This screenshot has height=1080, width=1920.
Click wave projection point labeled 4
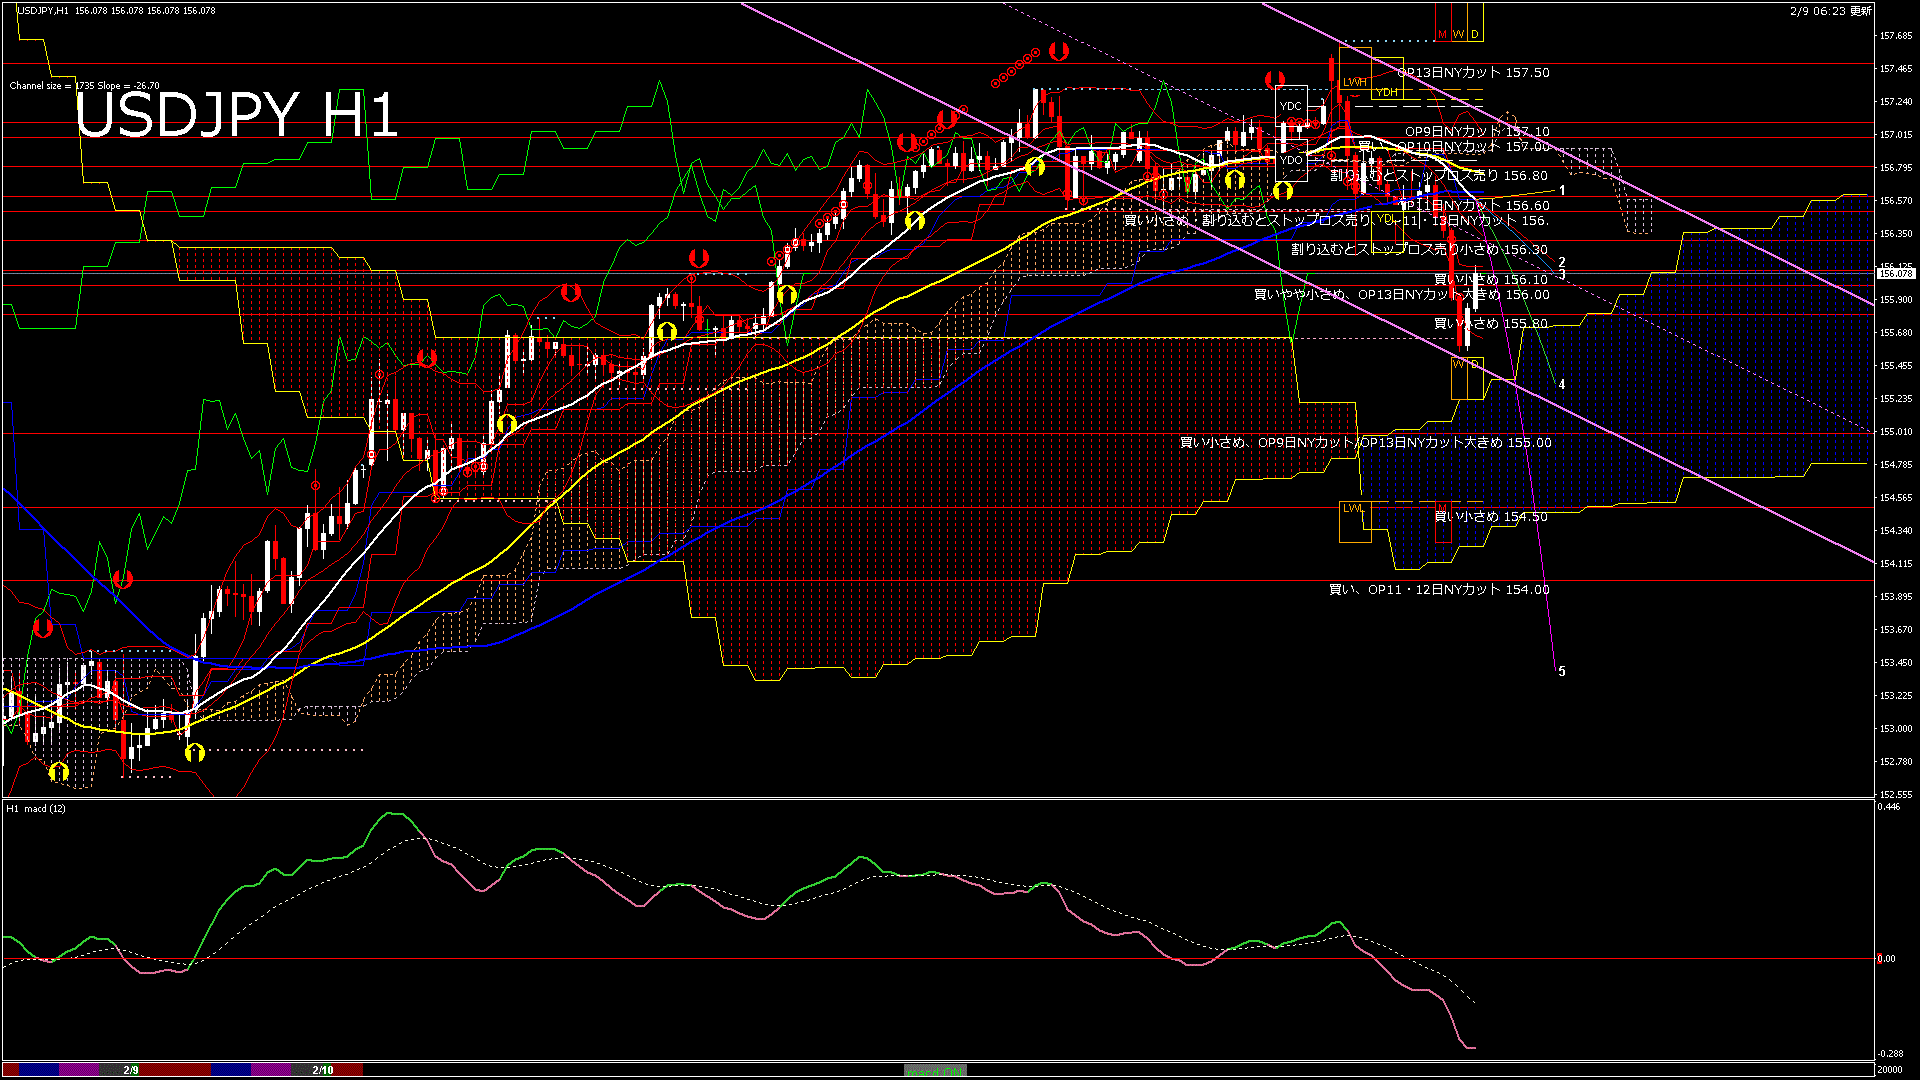point(1562,385)
